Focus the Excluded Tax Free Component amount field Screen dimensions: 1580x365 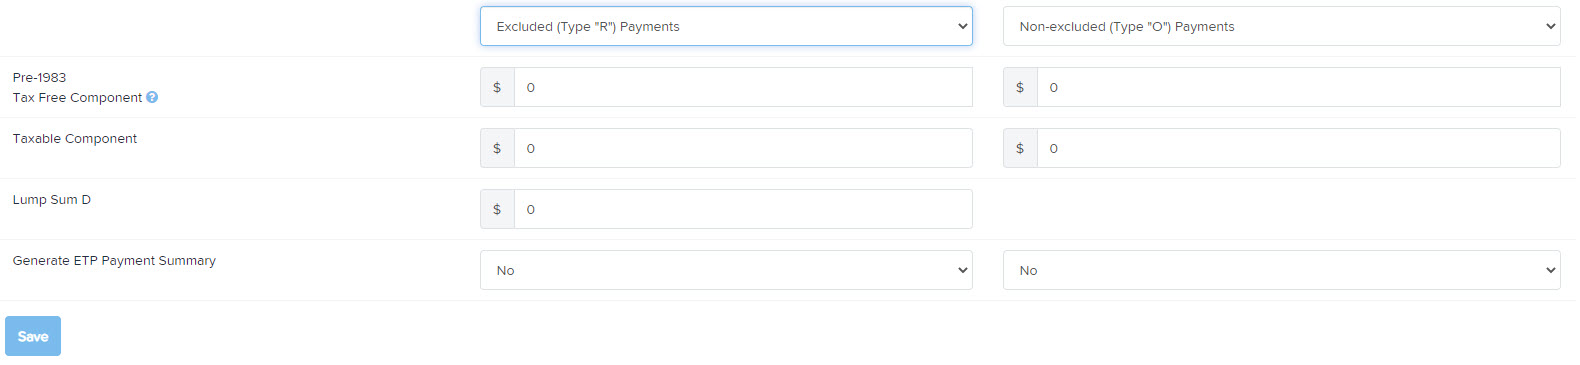(743, 87)
